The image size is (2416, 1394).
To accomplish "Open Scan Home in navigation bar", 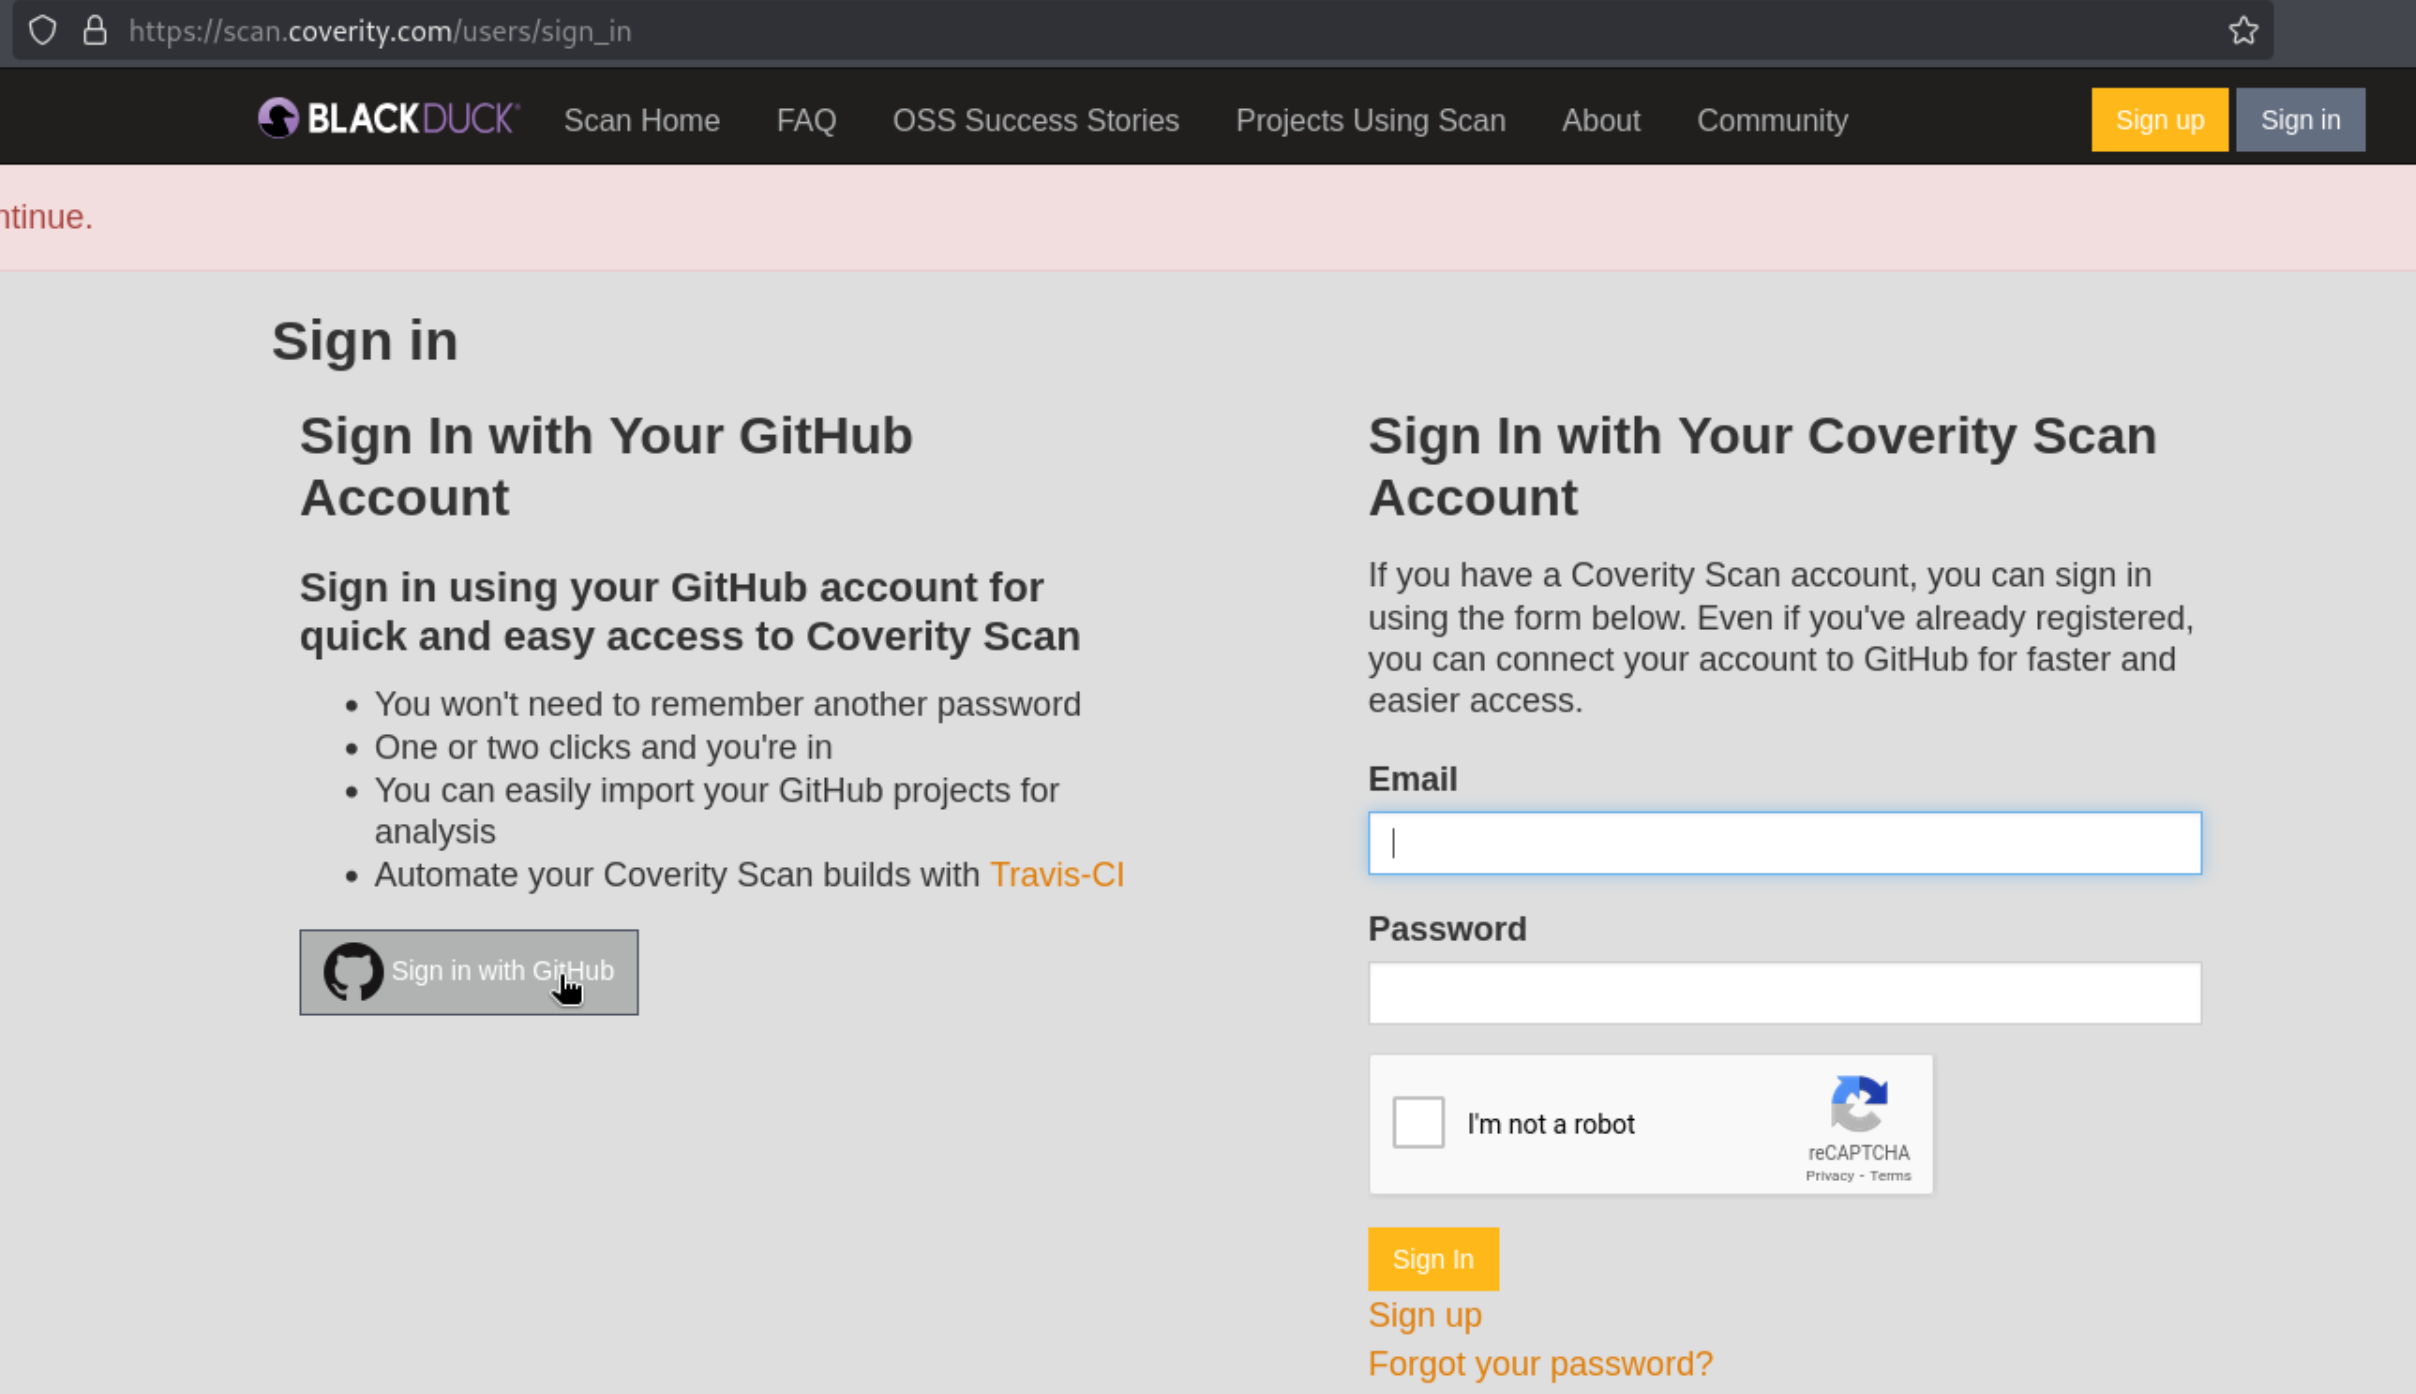I will click(x=642, y=120).
